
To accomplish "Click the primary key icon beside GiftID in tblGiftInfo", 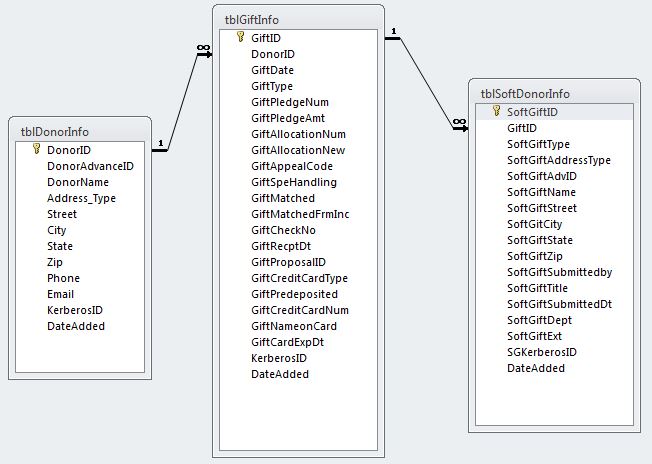I will (x=240, y=37).
